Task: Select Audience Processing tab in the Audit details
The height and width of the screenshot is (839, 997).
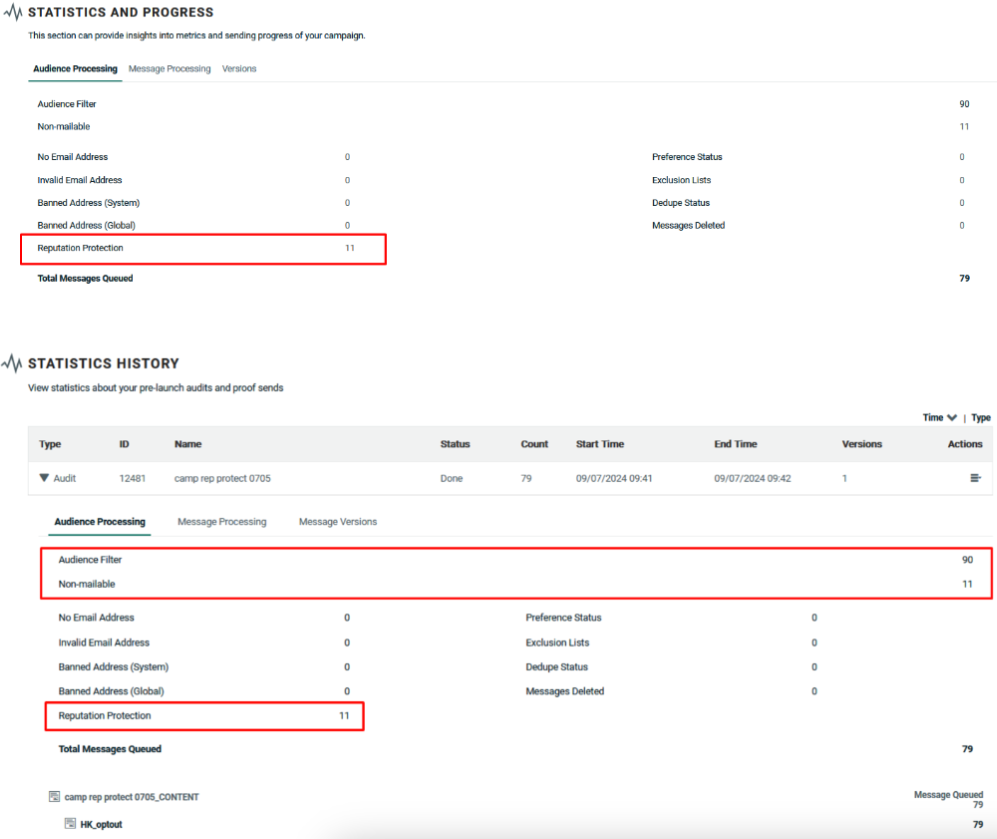Action: (x=99, y=522)
